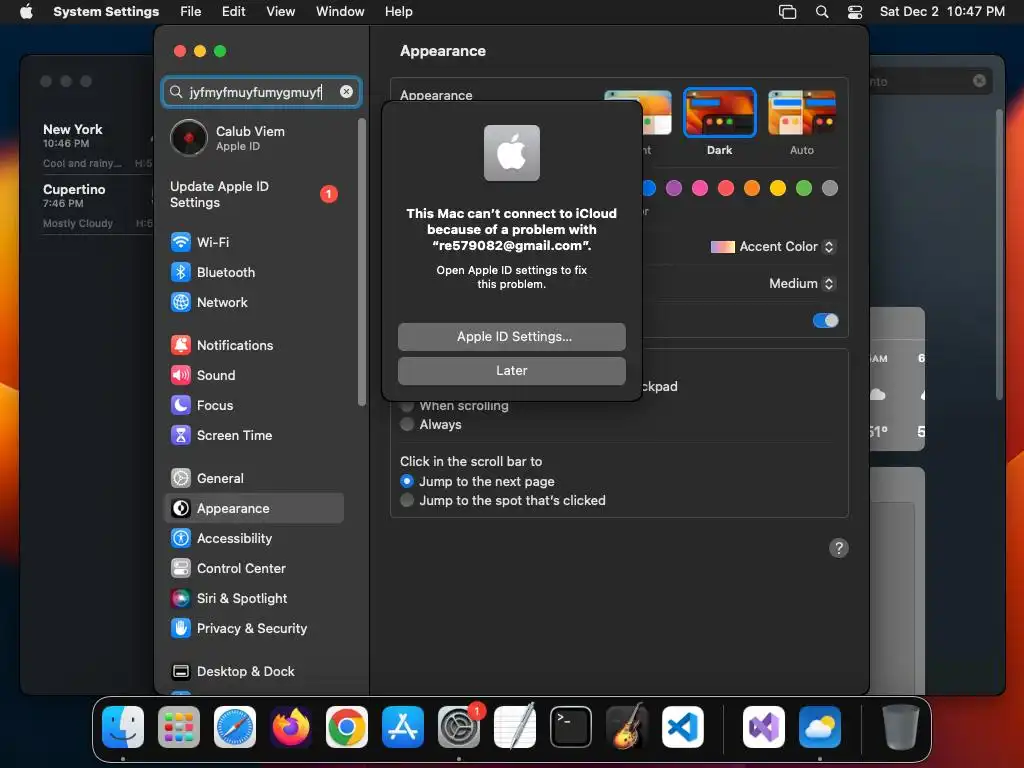Screen dimensions: 1024x768
Task: Click the date and time in menu bar
Action: (x=942, y=12)
